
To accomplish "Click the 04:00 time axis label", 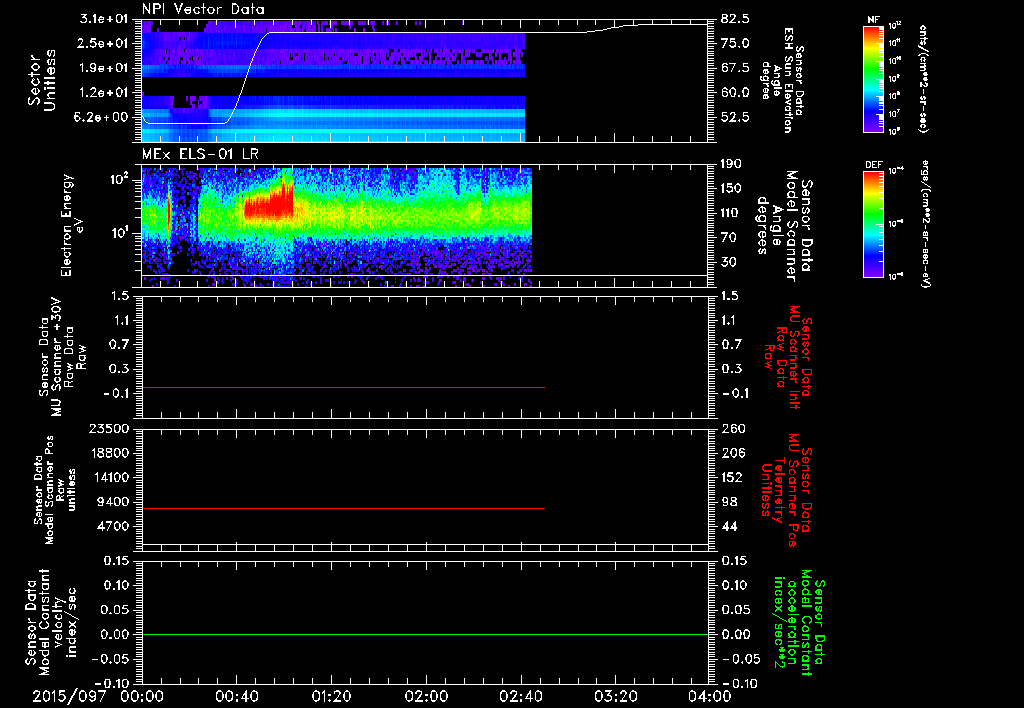I will pyautogui.click(x=710, y=696).
